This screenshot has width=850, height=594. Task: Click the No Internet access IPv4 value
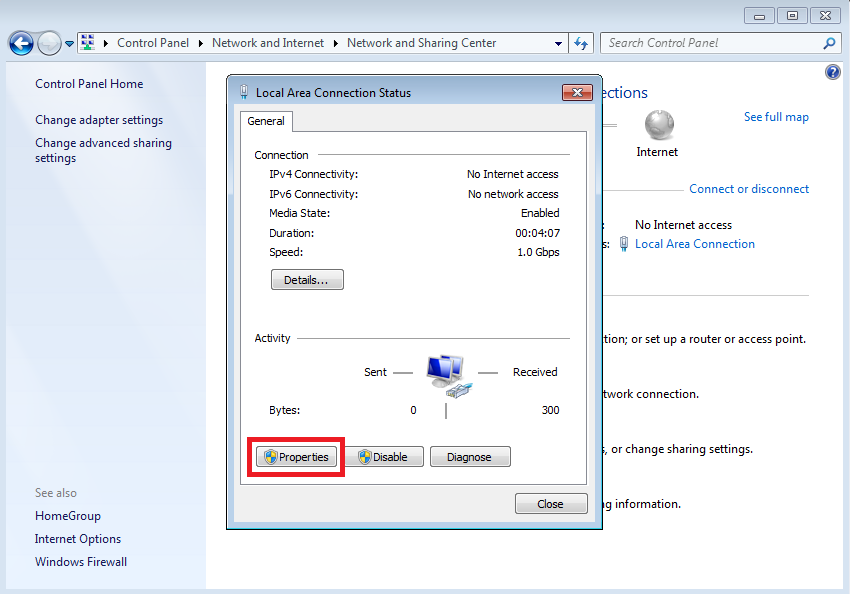pos(512,174)
